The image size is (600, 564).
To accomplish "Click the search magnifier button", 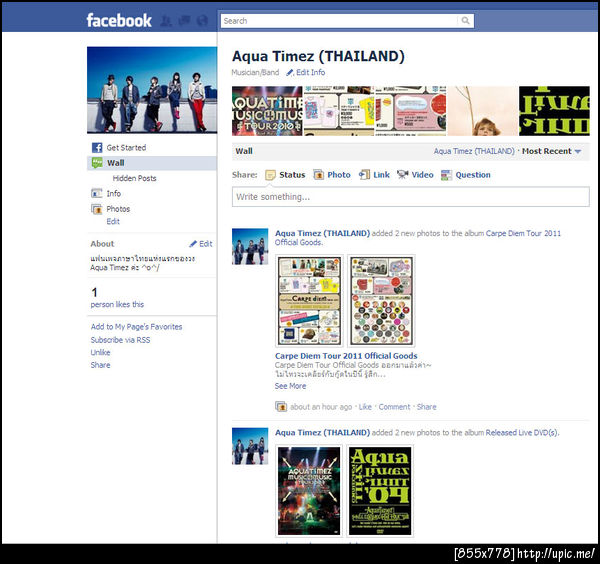I will 465,21.
